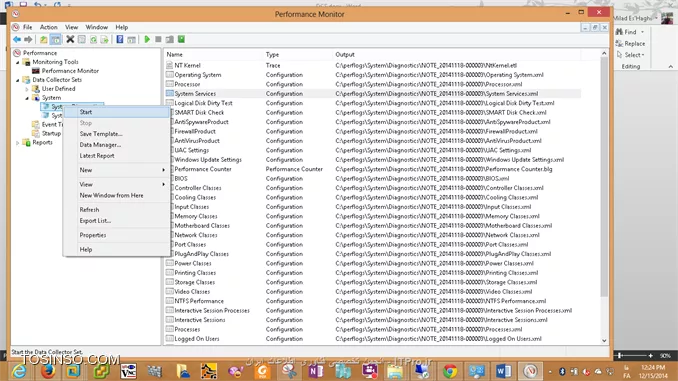
Task: Expand the New submenu in context menu
Action: click(116, 170)
